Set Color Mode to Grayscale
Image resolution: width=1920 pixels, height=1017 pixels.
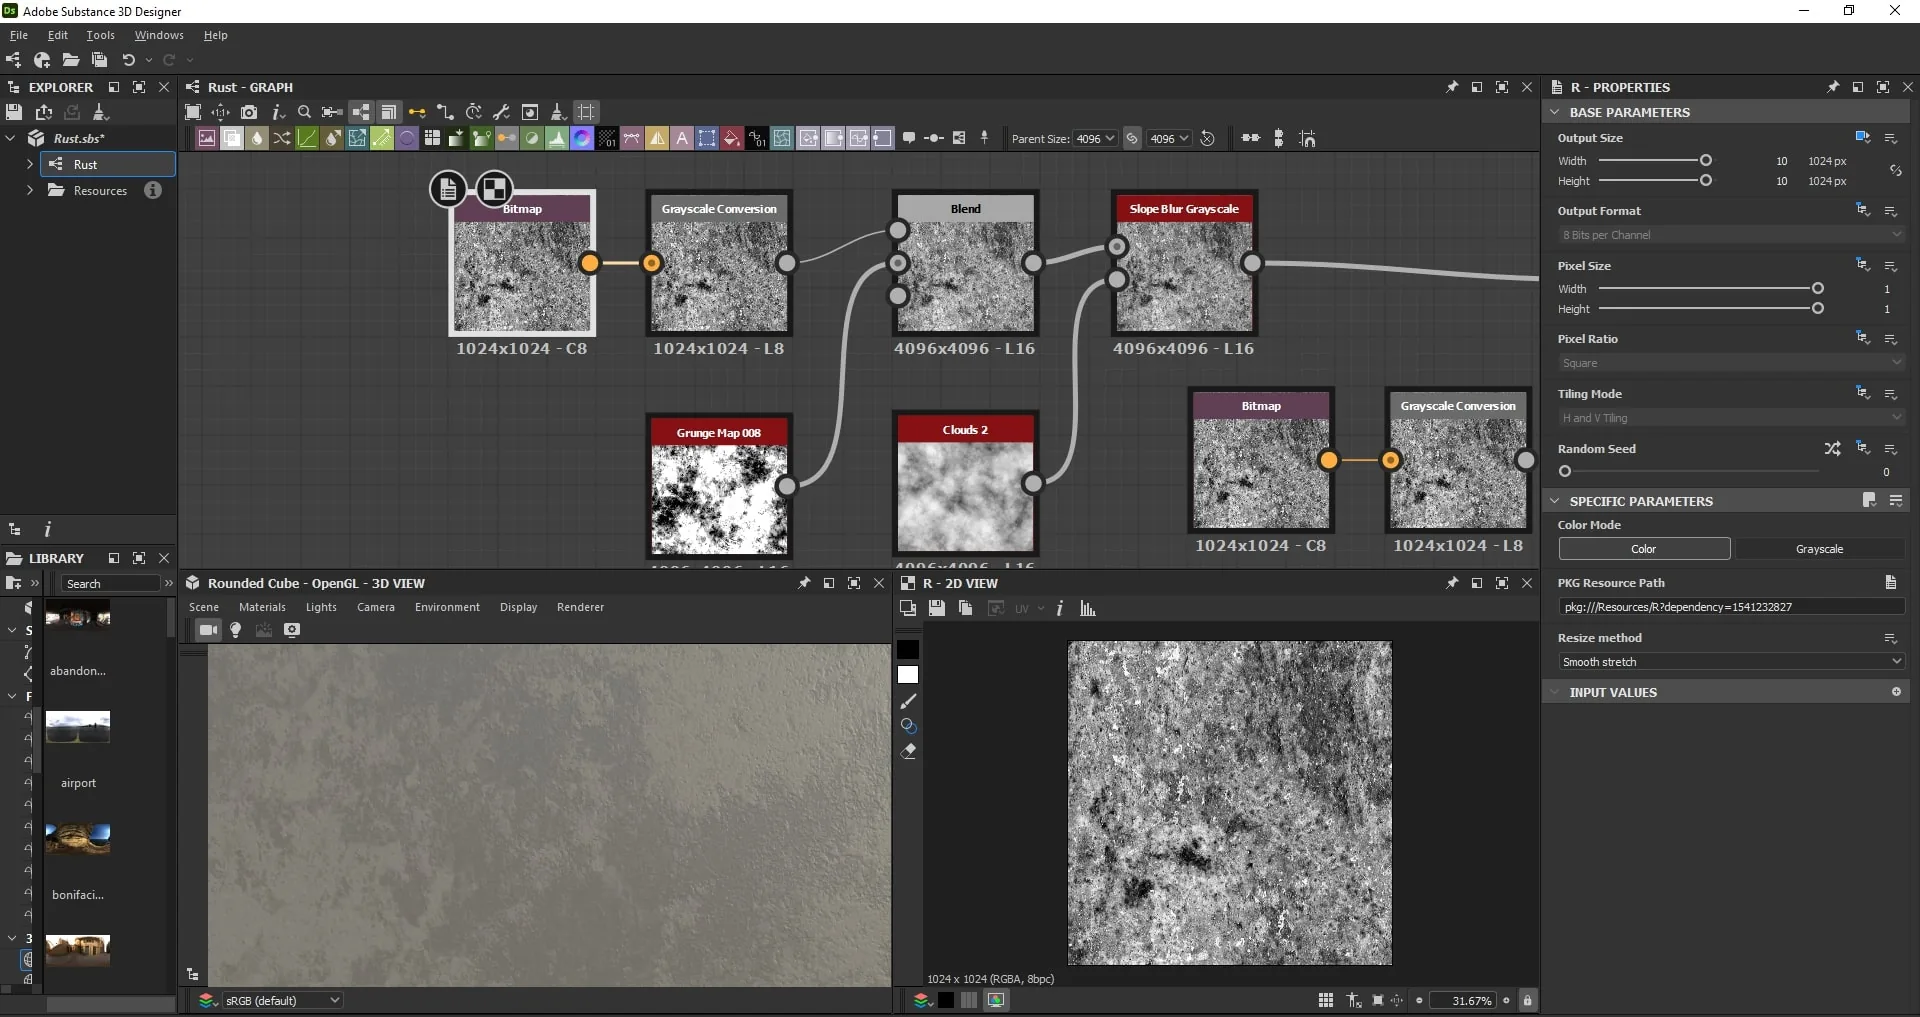click(1819, 549)
